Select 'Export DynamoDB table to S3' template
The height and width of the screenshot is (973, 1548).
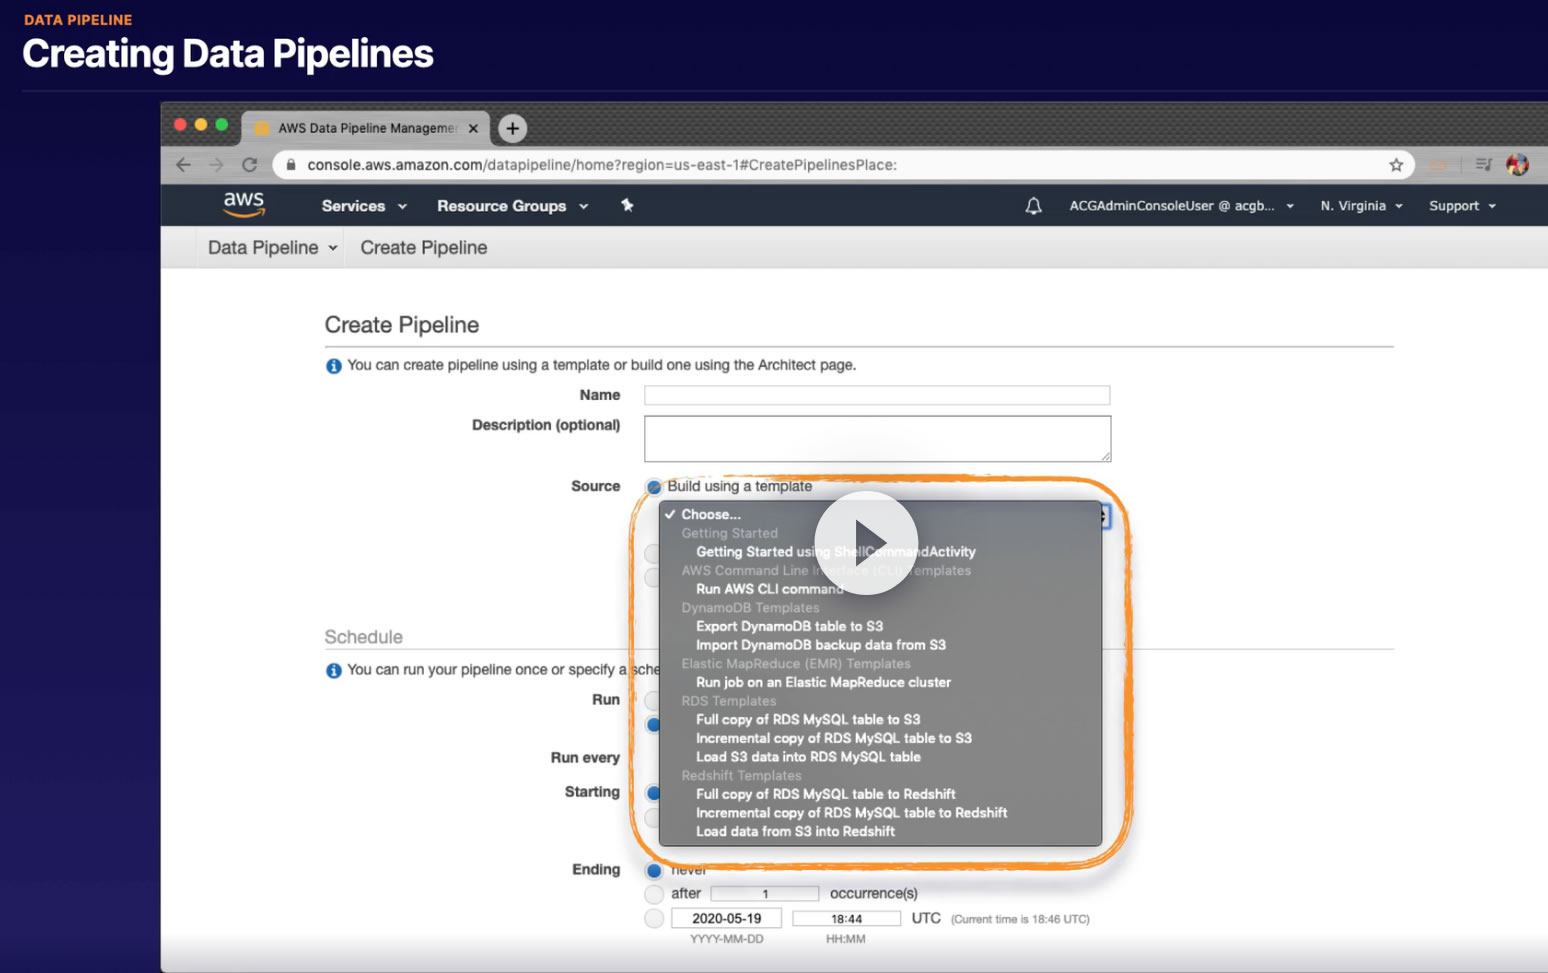789,627
